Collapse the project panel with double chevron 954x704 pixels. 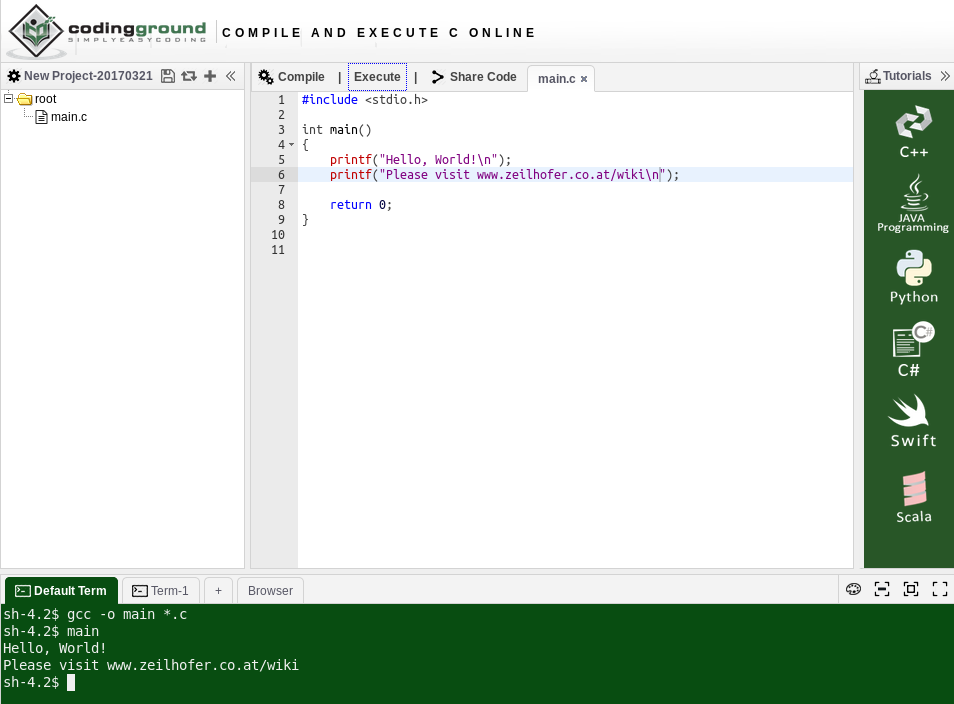[231, 76]
